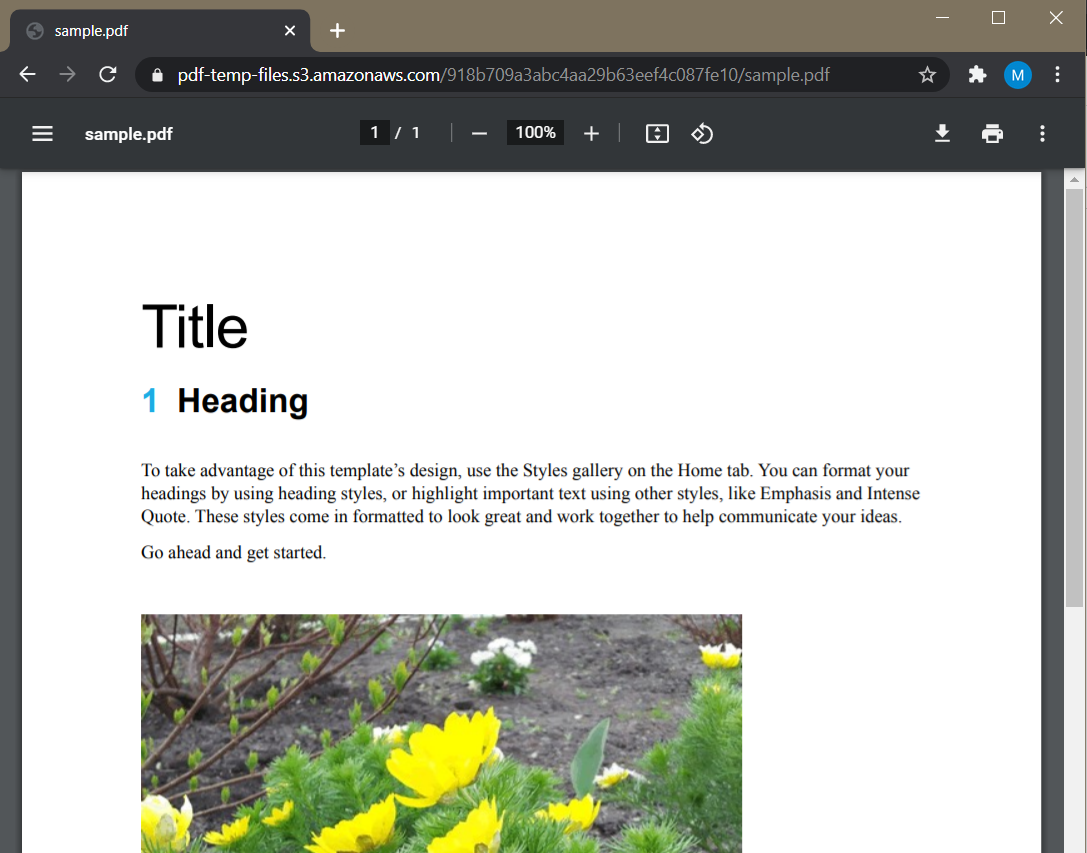The height and width of the screenshot is (853, 1087).
Task: Select the sample.pdf browser tab
Action: tap(159, 31)
